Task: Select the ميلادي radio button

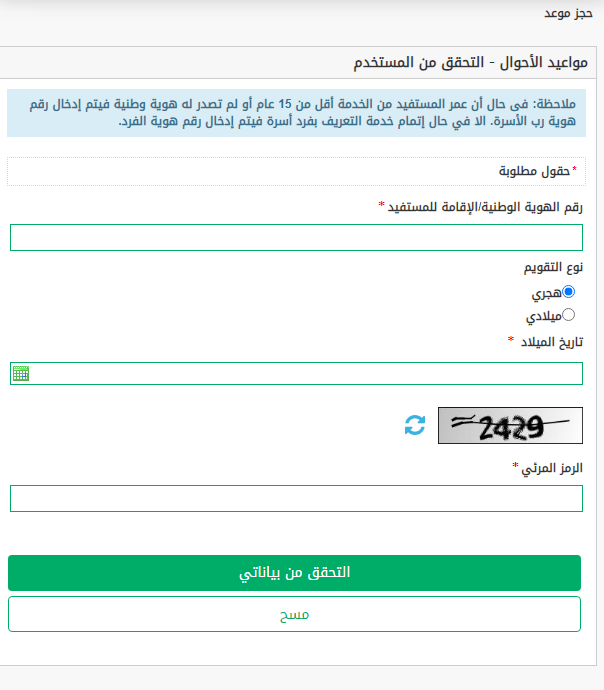Action: click(x=568, y=315)
